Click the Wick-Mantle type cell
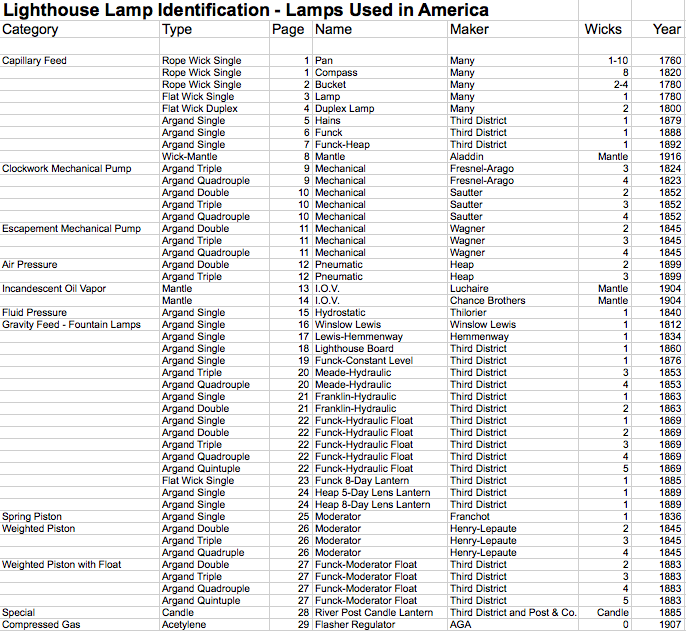 [214, 157]
